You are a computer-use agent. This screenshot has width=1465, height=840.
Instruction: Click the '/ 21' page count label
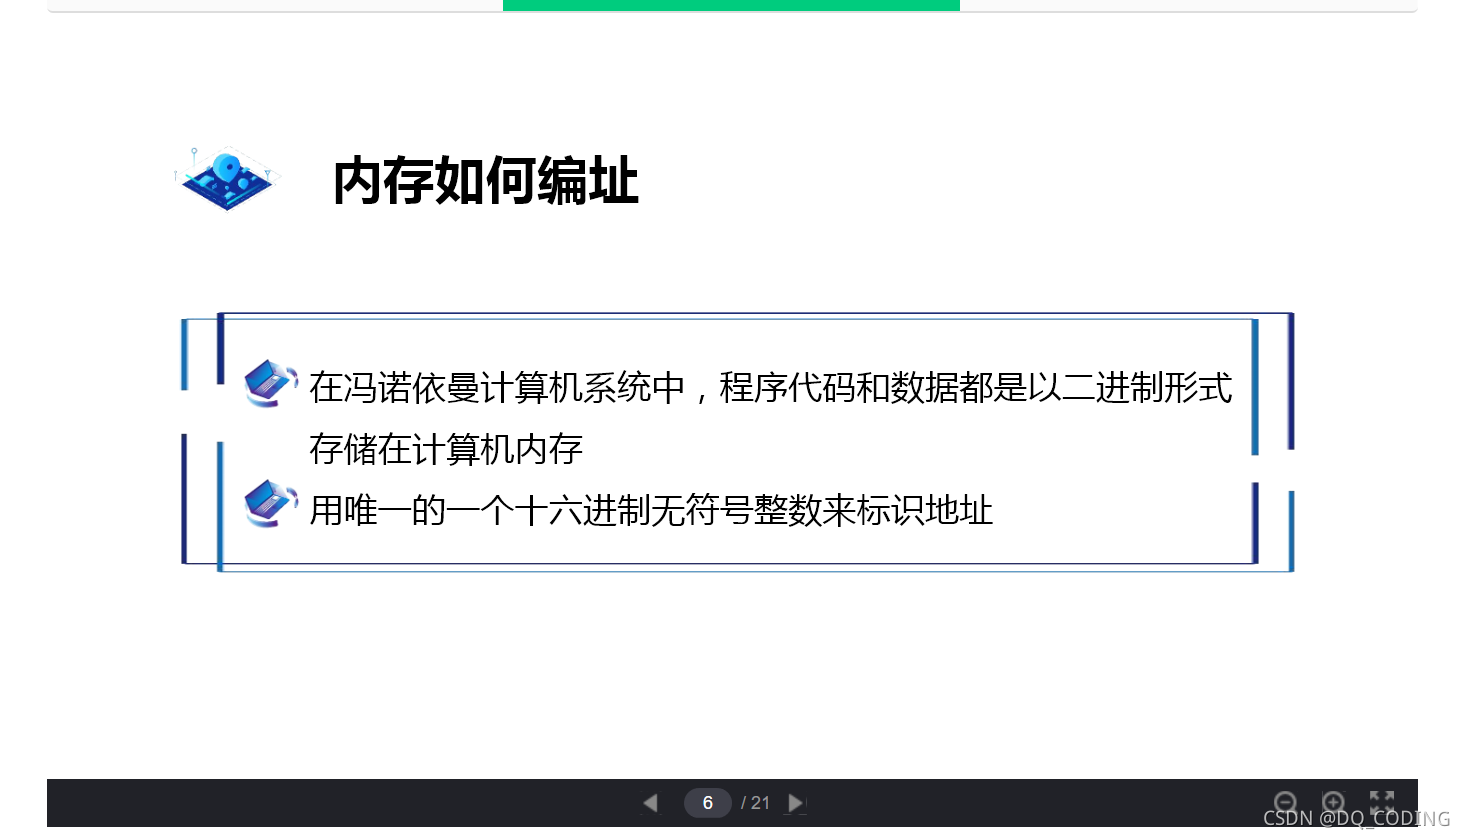756,802
